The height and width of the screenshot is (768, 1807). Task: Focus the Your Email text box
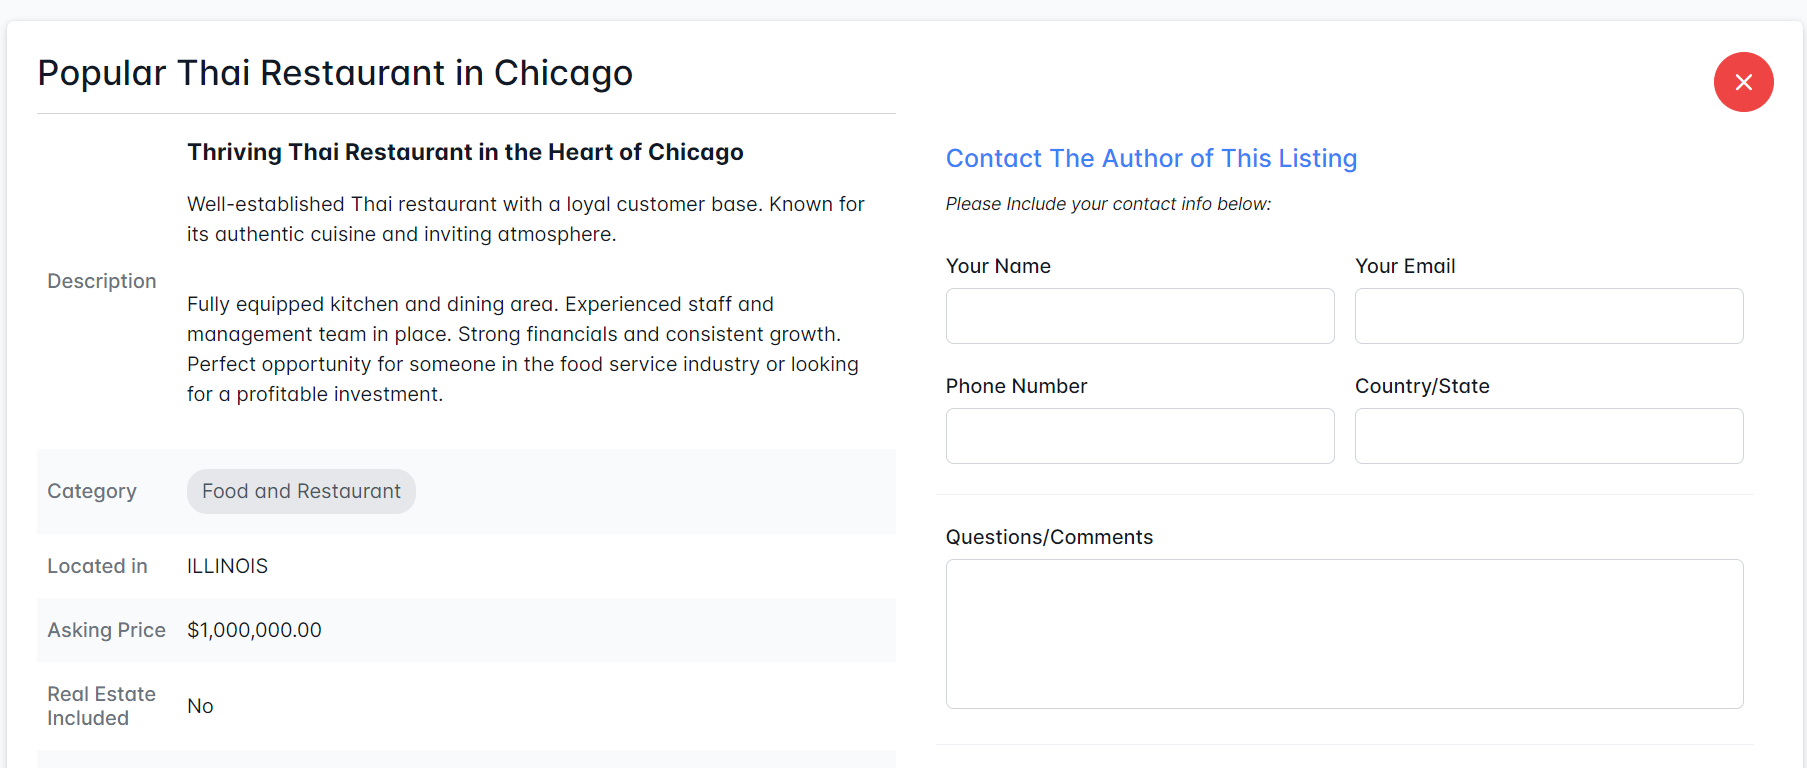coord(1548,316)
